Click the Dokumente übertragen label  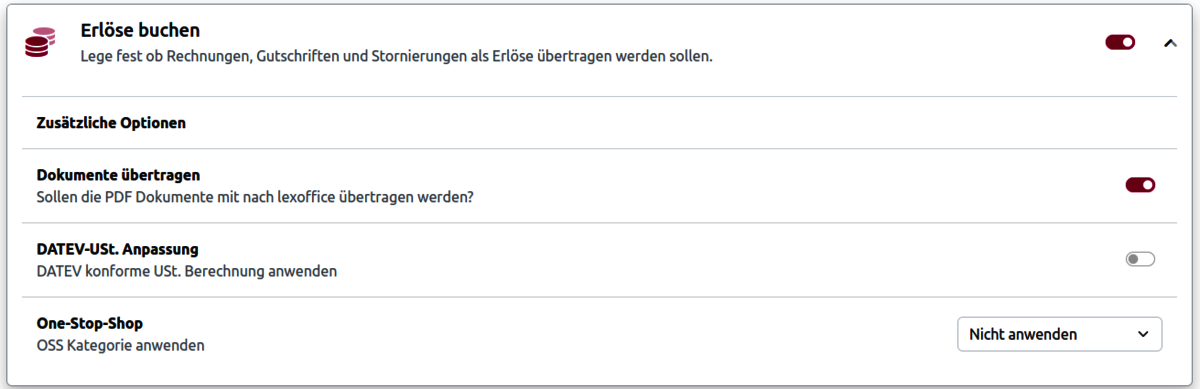118,175
